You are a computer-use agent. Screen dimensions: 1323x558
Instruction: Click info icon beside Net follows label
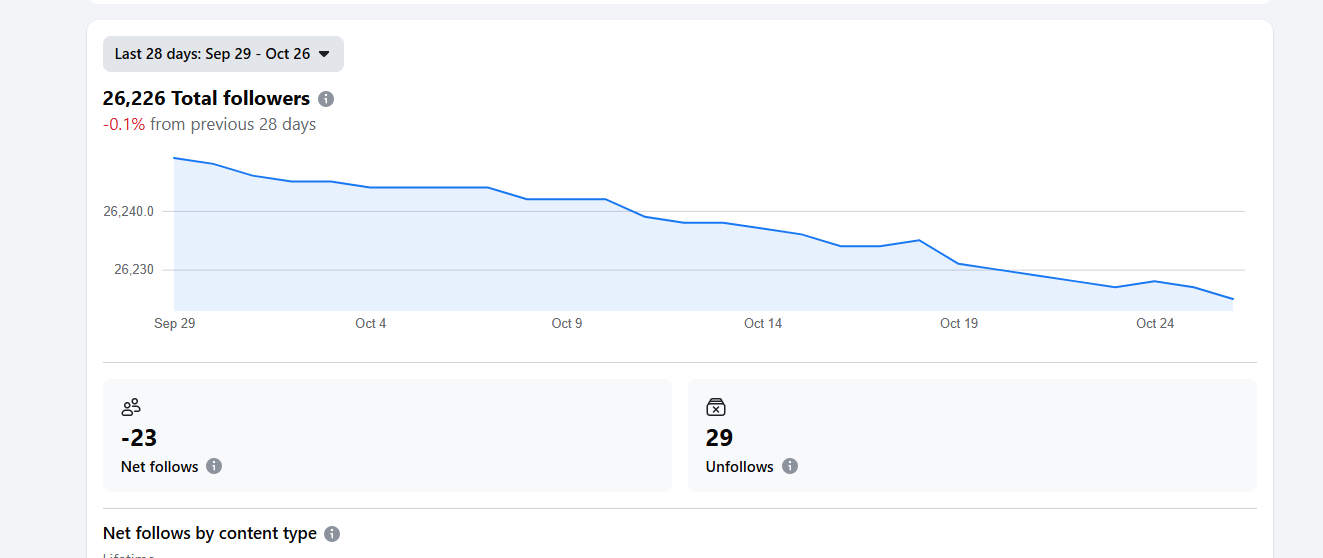pyautogui.click(x=214, y=466)
